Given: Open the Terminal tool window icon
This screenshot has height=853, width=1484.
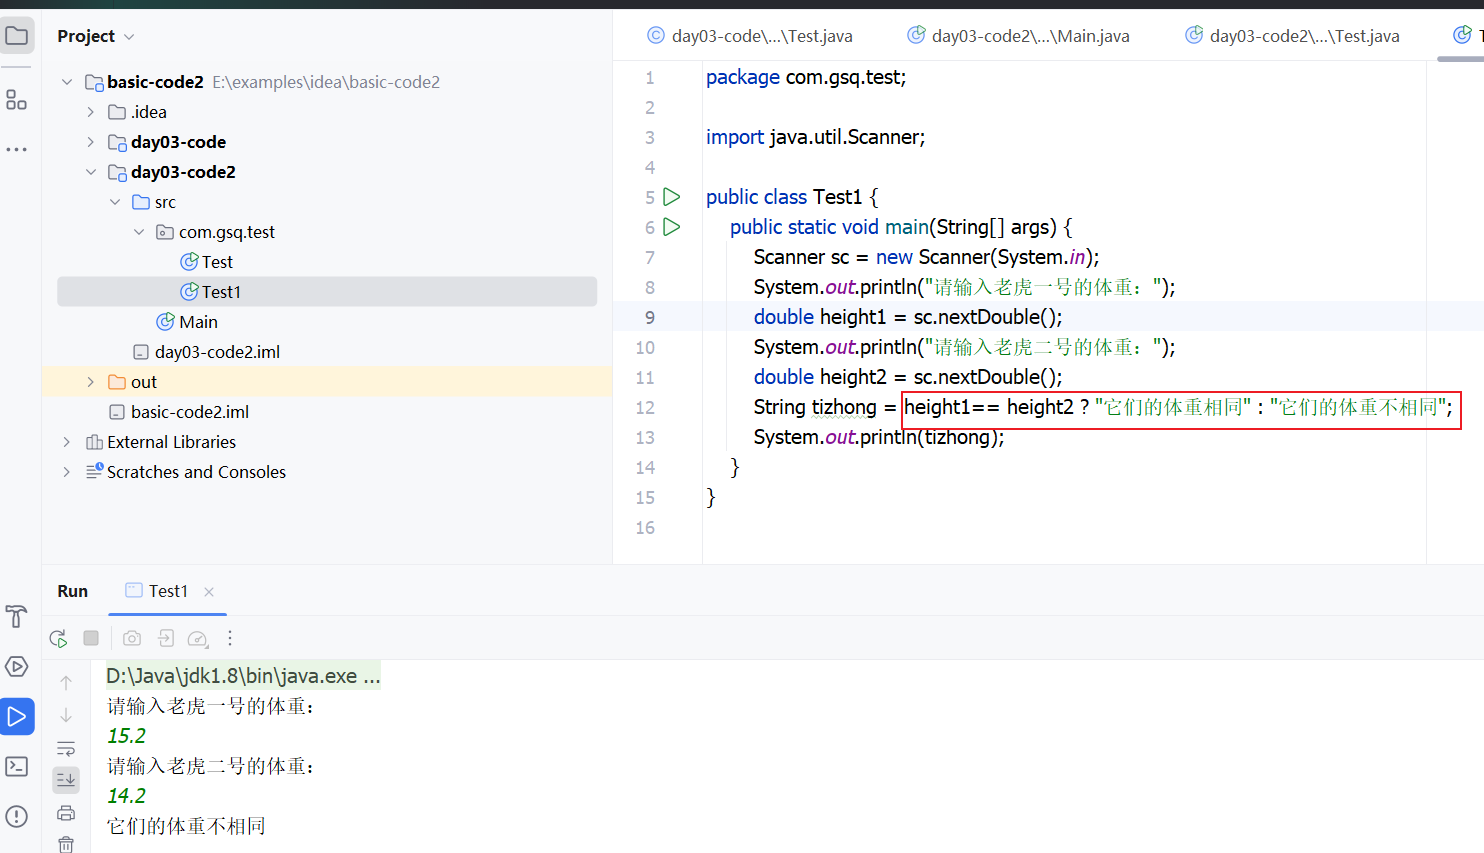Looking at the screenshot, I should coord(16,766).
